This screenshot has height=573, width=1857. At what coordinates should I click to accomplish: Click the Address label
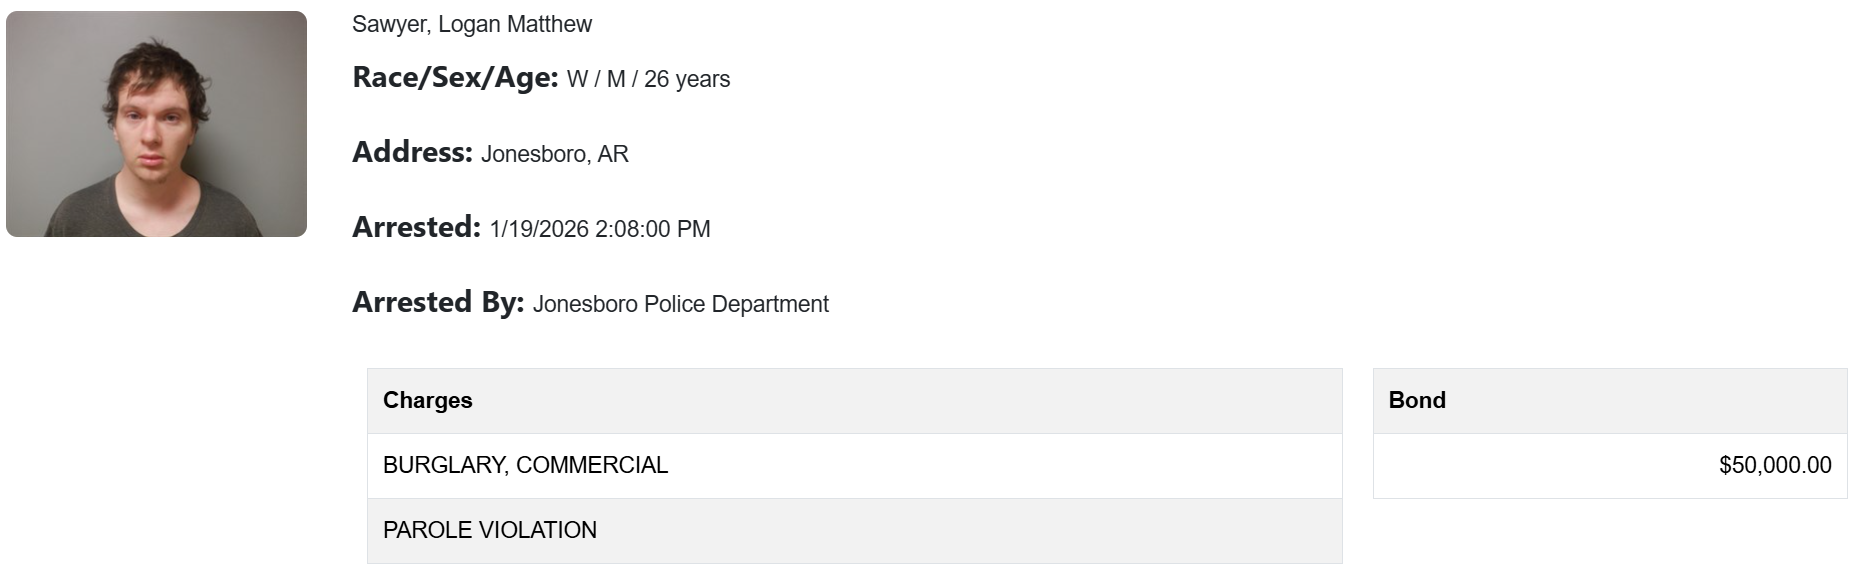point(412,152)
